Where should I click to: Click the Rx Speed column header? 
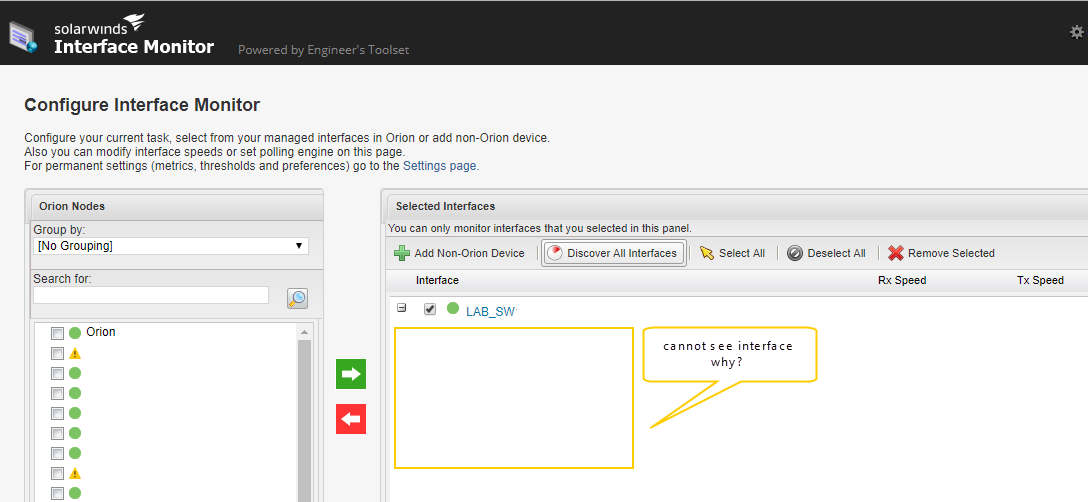click(x=902, y=280)
